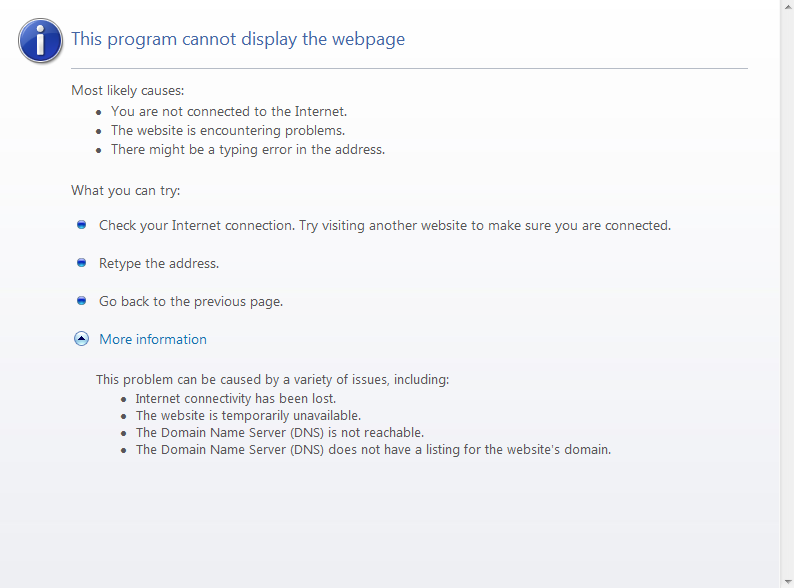
Task: Click 'You are not connected to the Internet' line
Action: pyautogui.click(x=229, y=111)
